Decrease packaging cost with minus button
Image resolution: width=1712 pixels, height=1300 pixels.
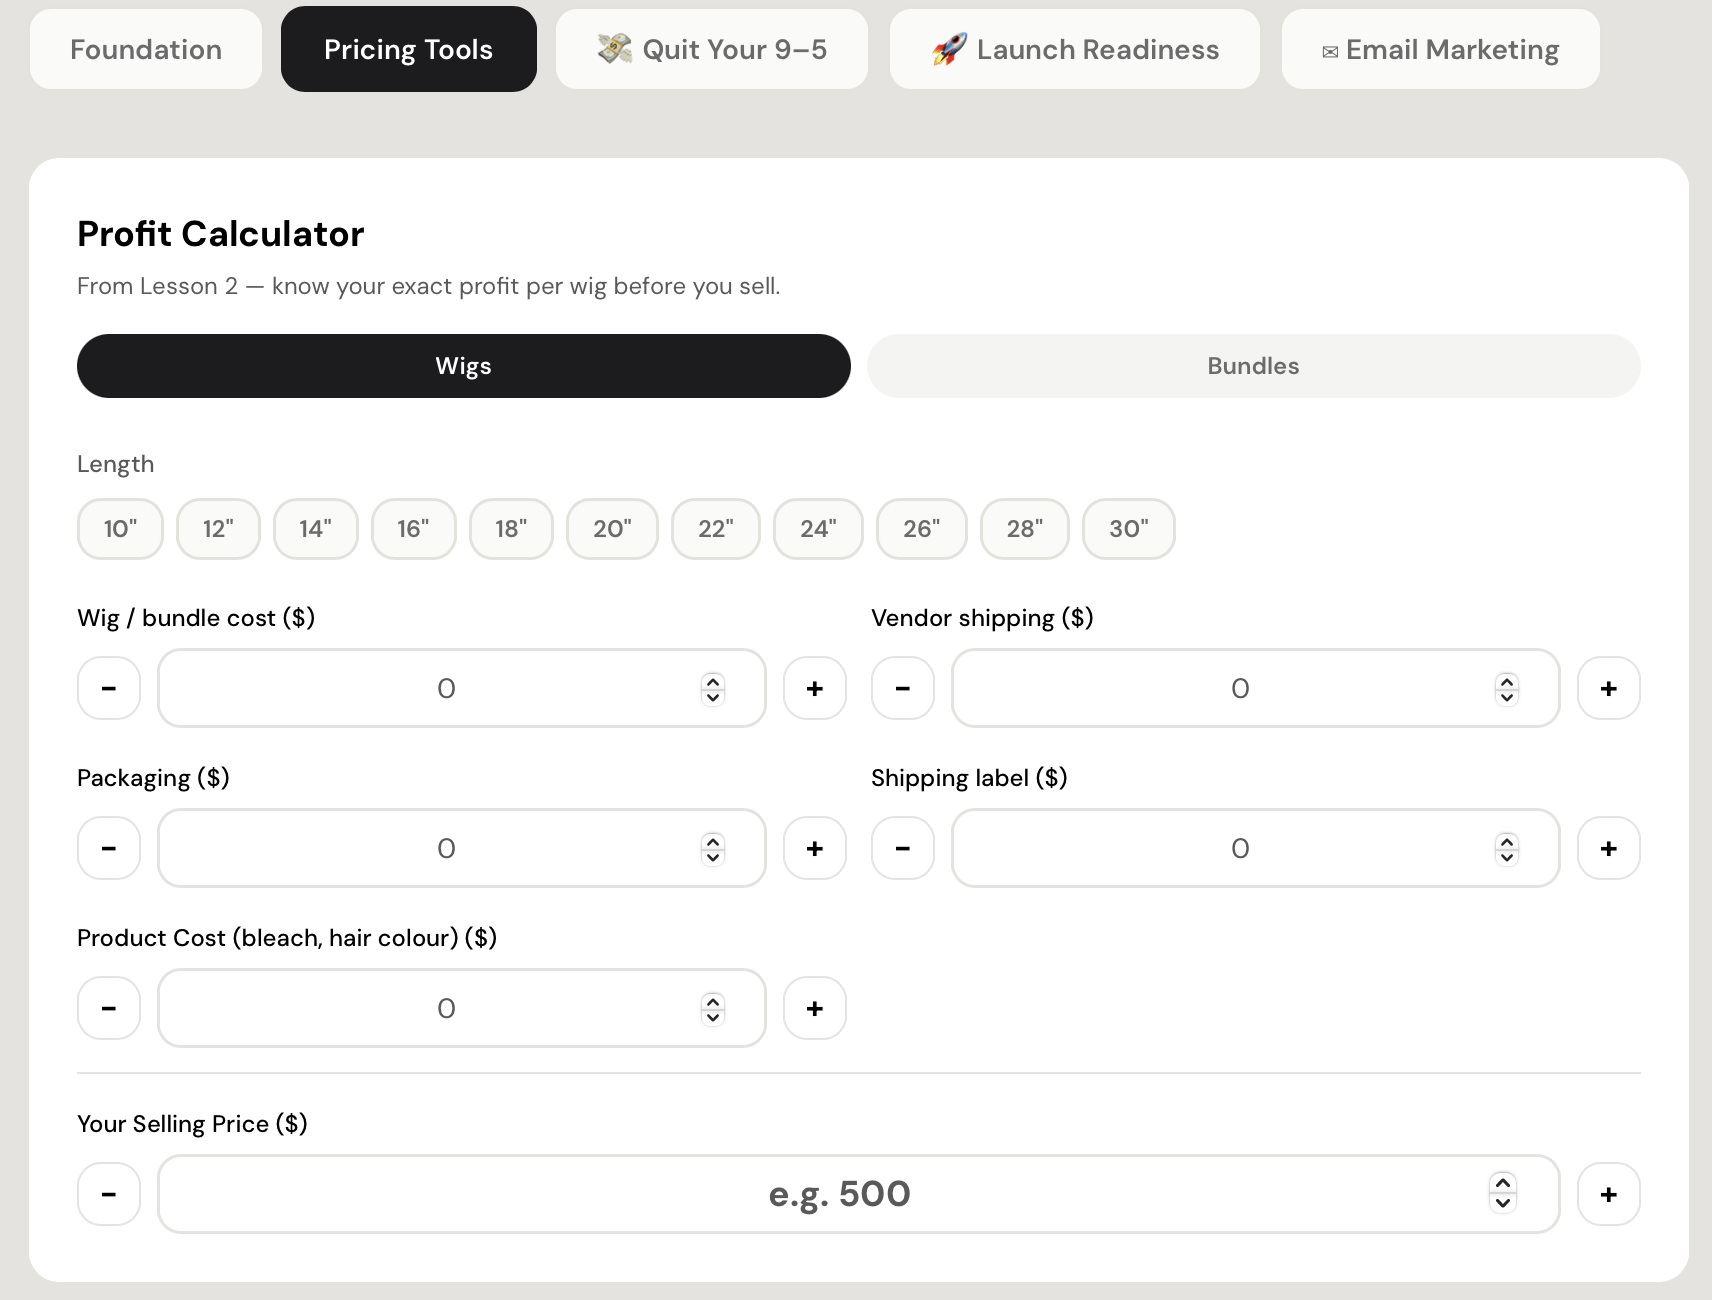click(109, 848)
